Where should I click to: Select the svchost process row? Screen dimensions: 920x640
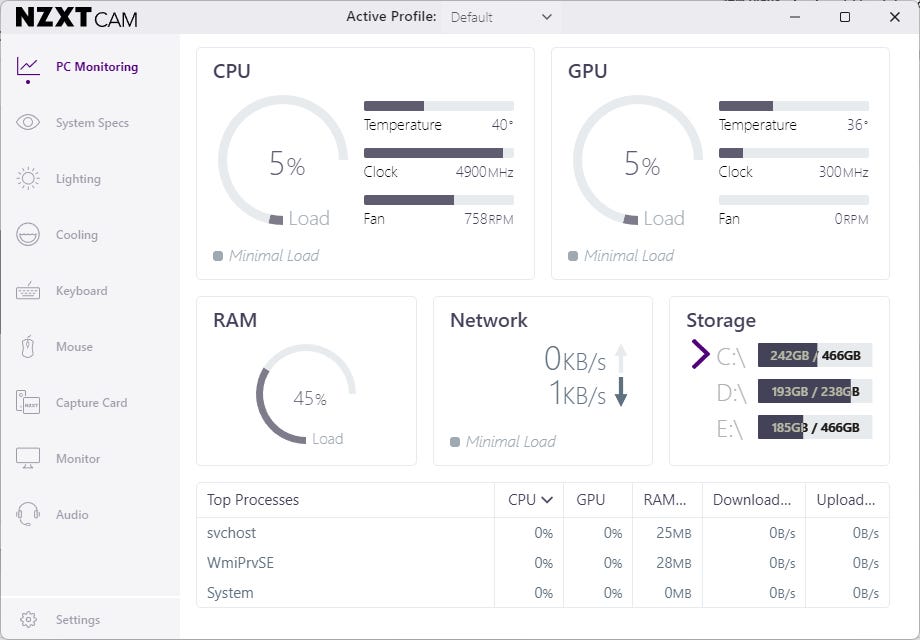coord(543,533)
